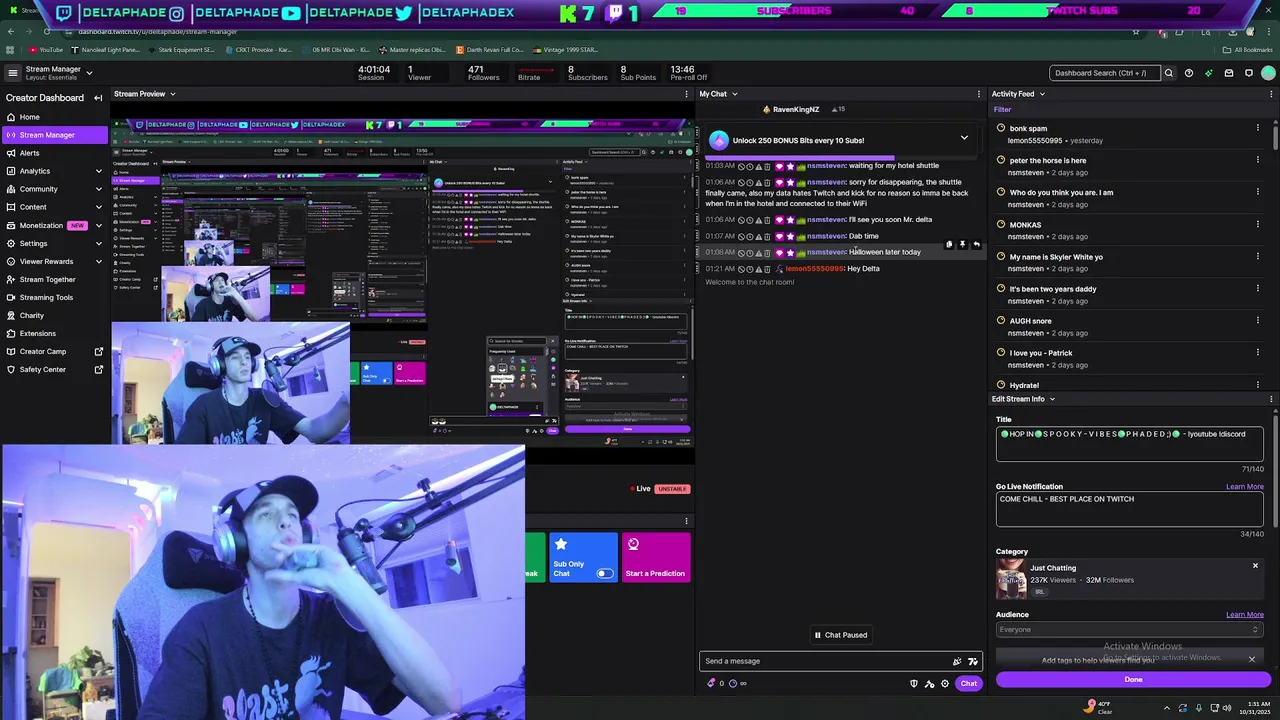Open Quick Actions panel three-dot menu
Viewport: 1280px width, 720px height.
tap(686, 521)
